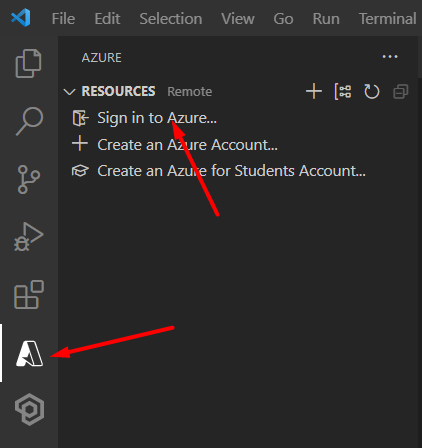Image resolution: width=422 pixels, height=448 pixels.
Task: Open the Search view icon
Action: (x=29, y=121)
